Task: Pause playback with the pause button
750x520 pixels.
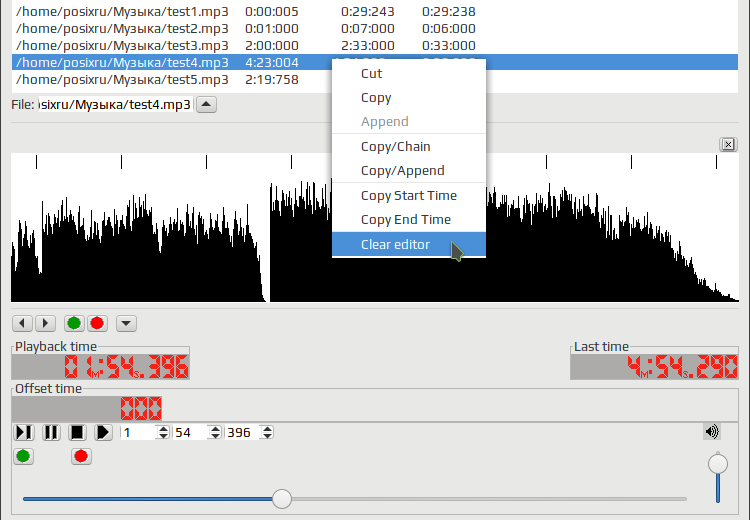Action: [51, 432]
